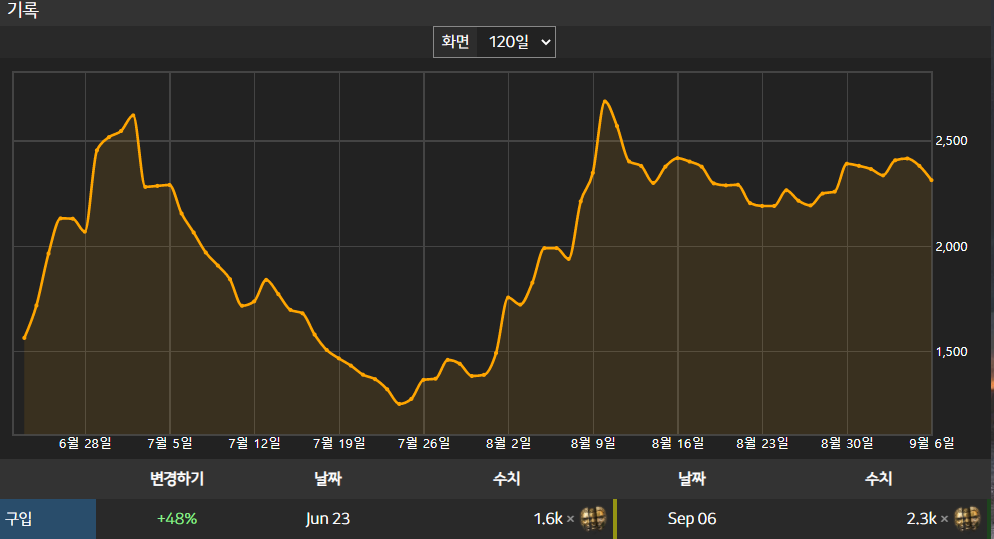
Task: Click the chart's first data point at the left edge
Action: click(x=24, y=338)
